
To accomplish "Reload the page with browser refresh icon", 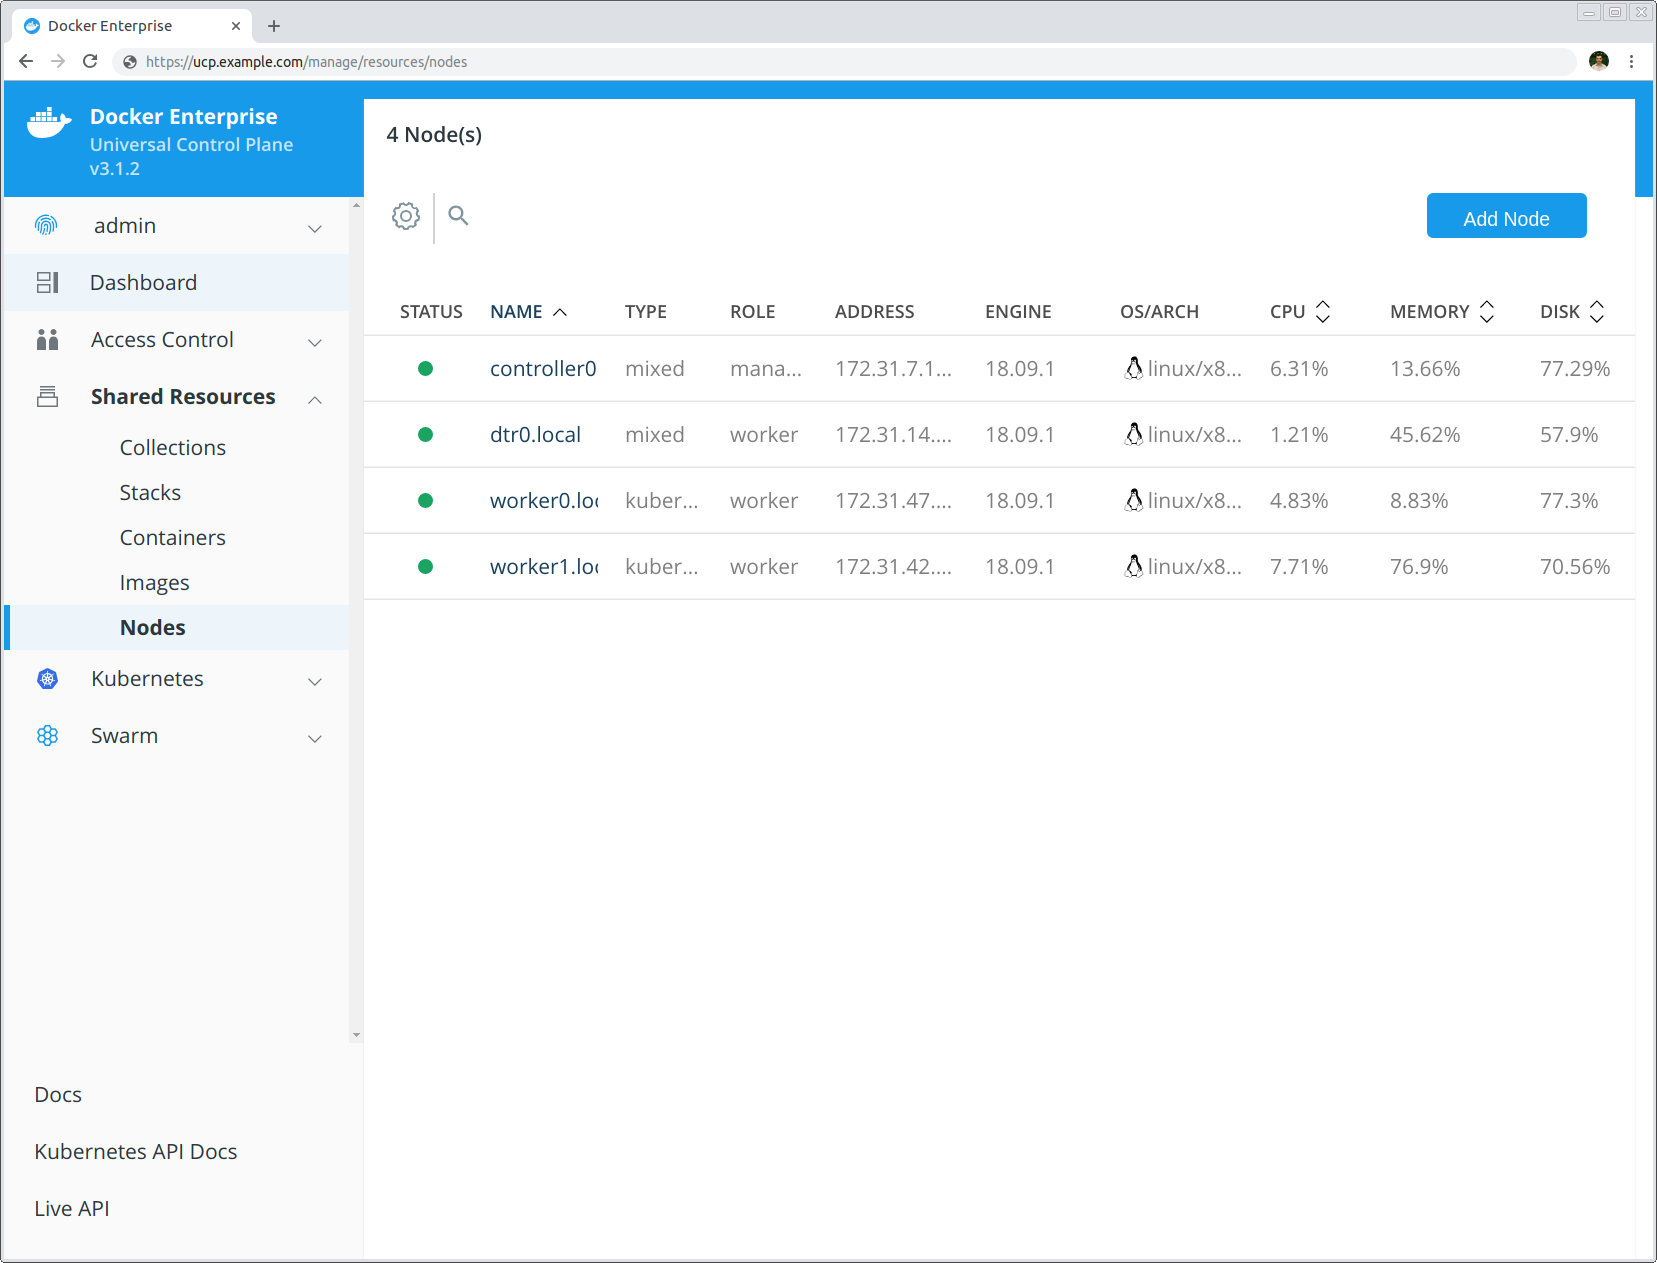I will (x=90, y=61).
